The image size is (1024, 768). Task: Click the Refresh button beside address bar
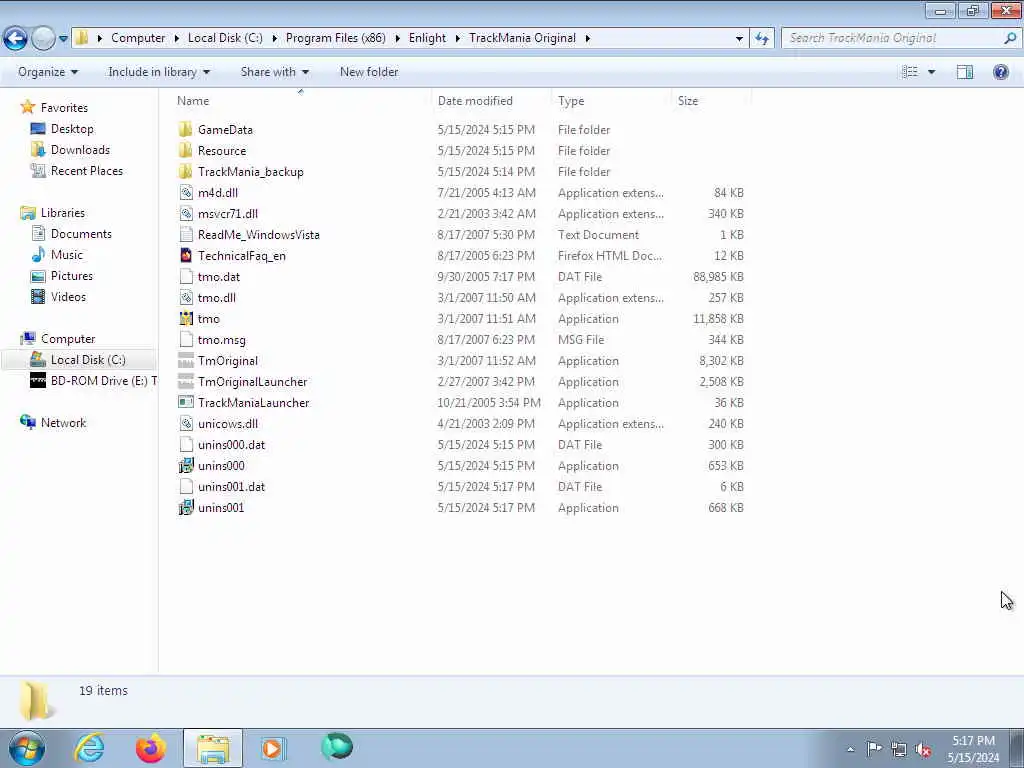pyautogui.click(x=761, y=38)
